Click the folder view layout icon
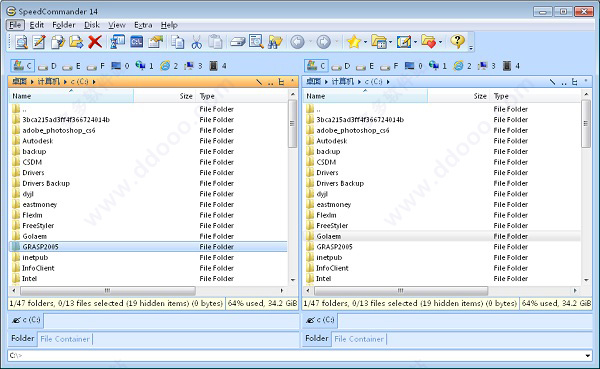 [x=379, y=42]
